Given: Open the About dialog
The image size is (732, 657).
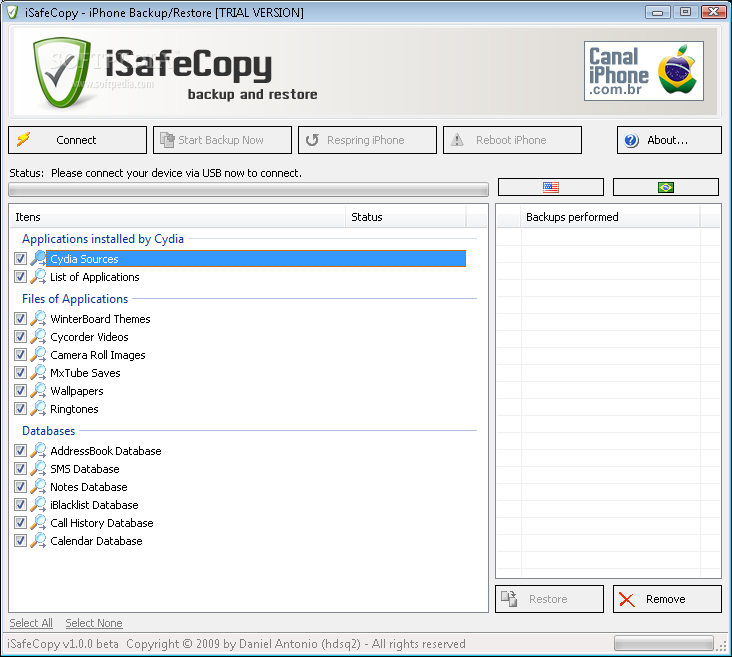Looking at the screenshot, I should tap(669, 140).
